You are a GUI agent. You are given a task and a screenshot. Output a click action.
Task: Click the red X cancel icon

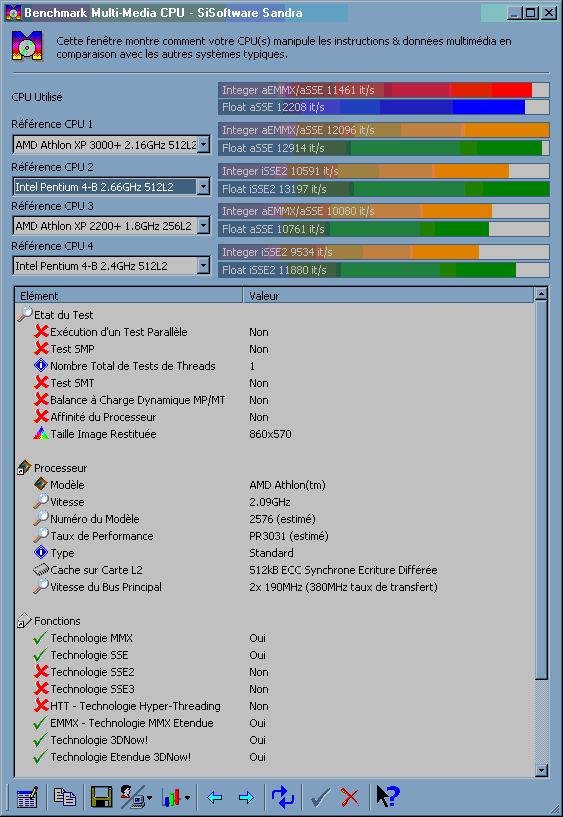pyautogui.click(x=350, y=797)
